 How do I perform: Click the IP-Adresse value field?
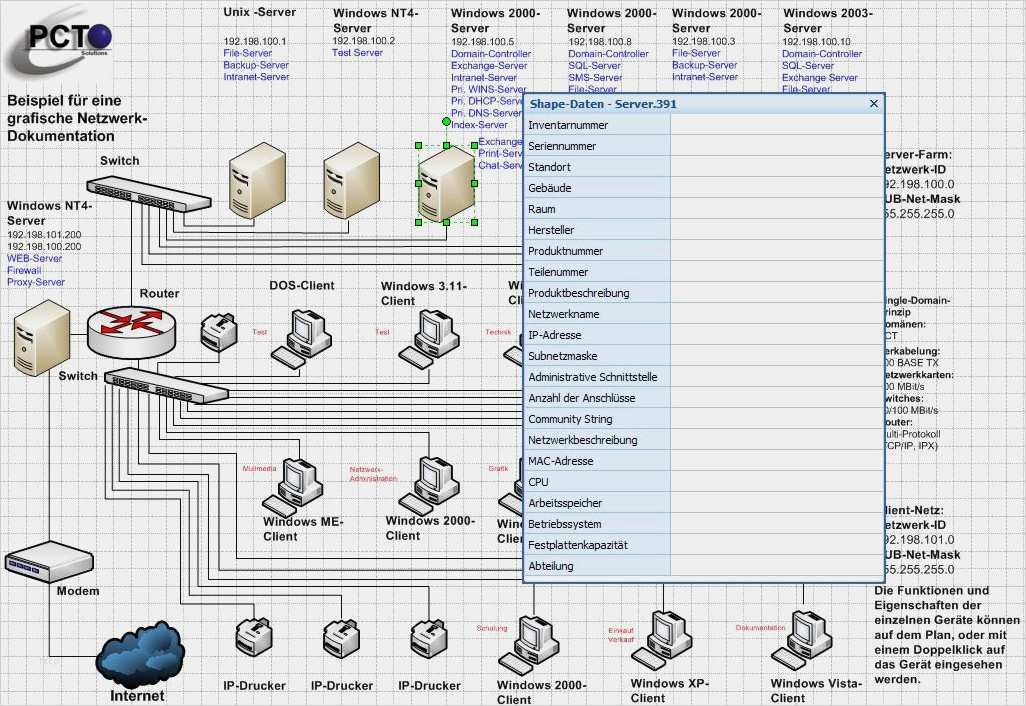[x=777, y=335]
